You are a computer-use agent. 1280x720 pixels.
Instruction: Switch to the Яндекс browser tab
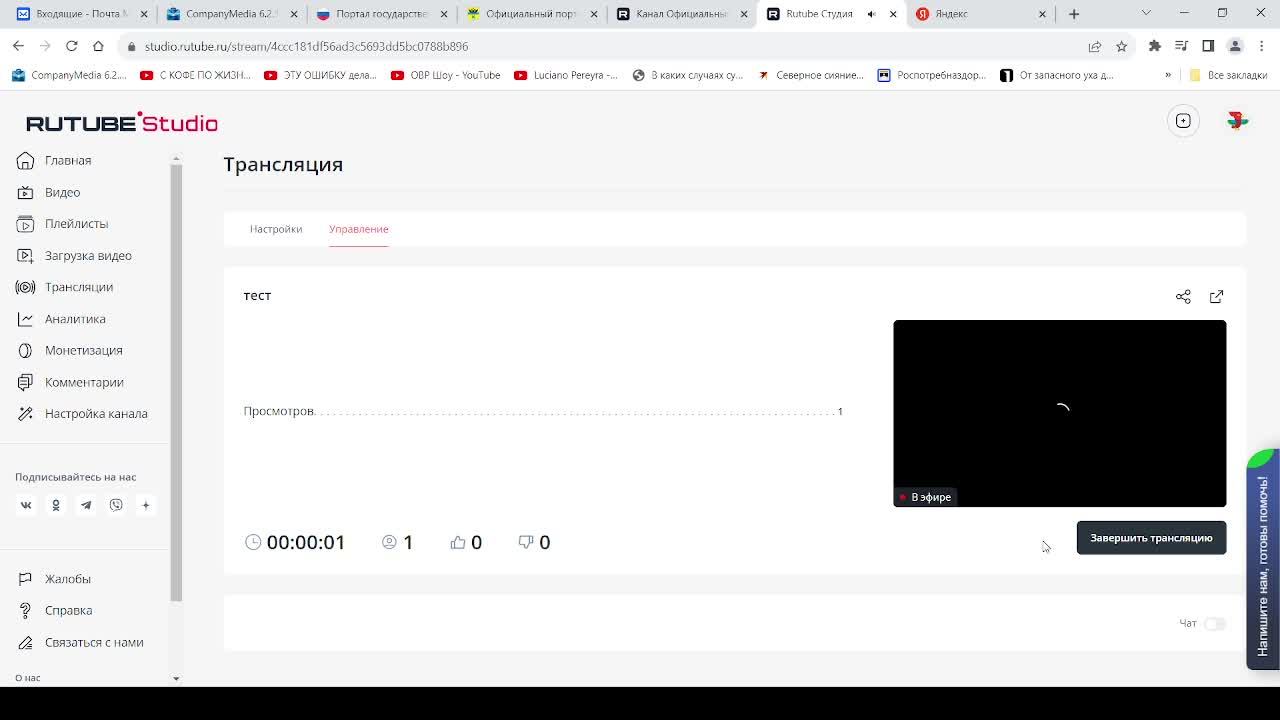coord(981,14)
